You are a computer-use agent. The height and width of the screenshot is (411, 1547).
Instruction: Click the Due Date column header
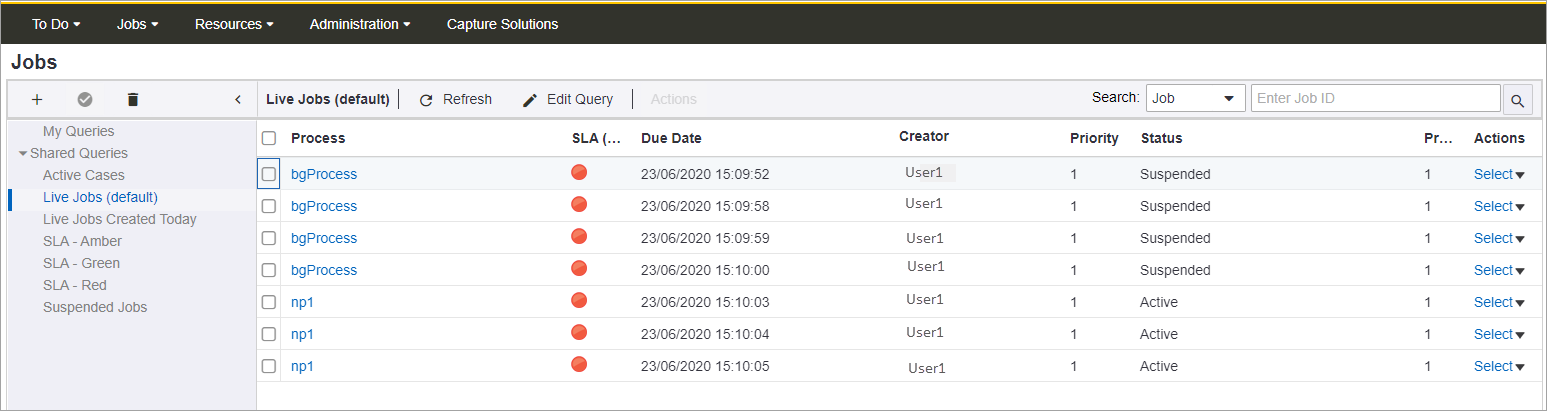(x=671, y=138)
